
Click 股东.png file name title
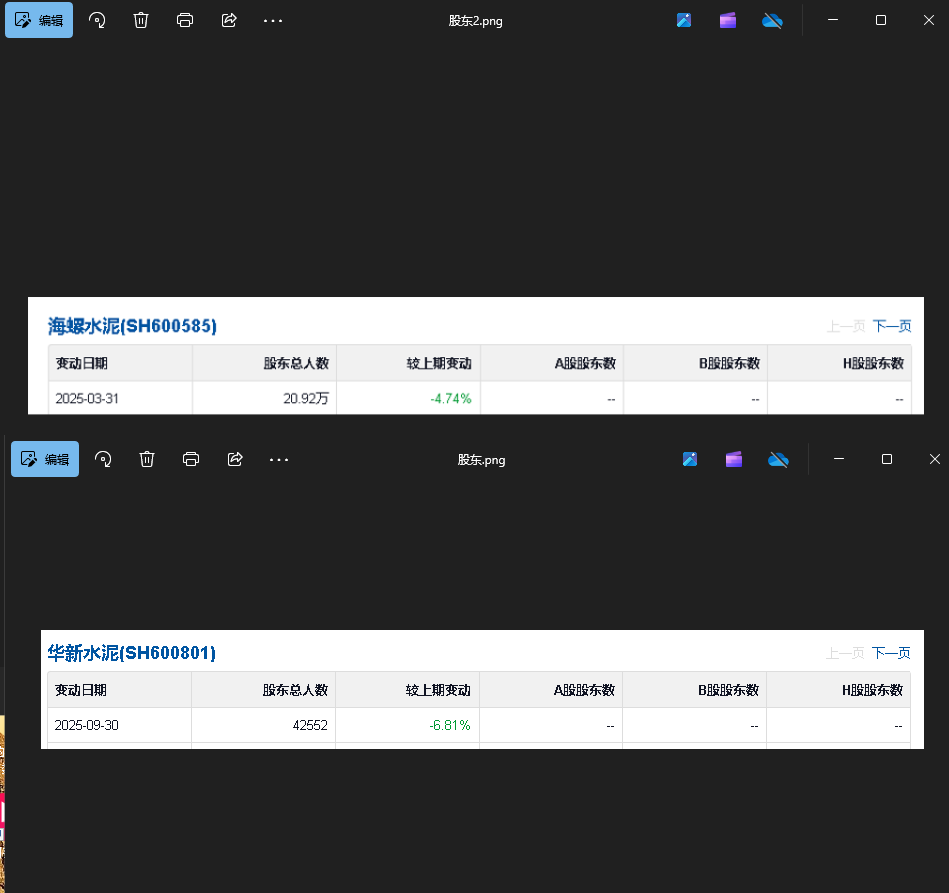(481, 460)
